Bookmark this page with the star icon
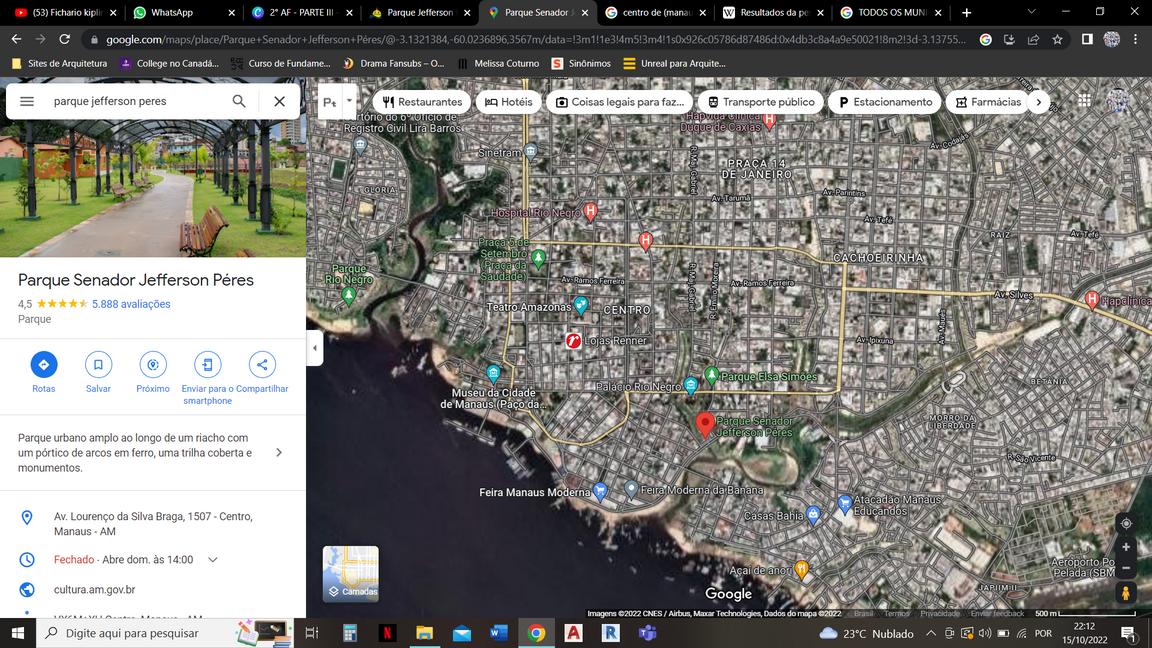1152x648 pixels. click(x=1057, y=40)
